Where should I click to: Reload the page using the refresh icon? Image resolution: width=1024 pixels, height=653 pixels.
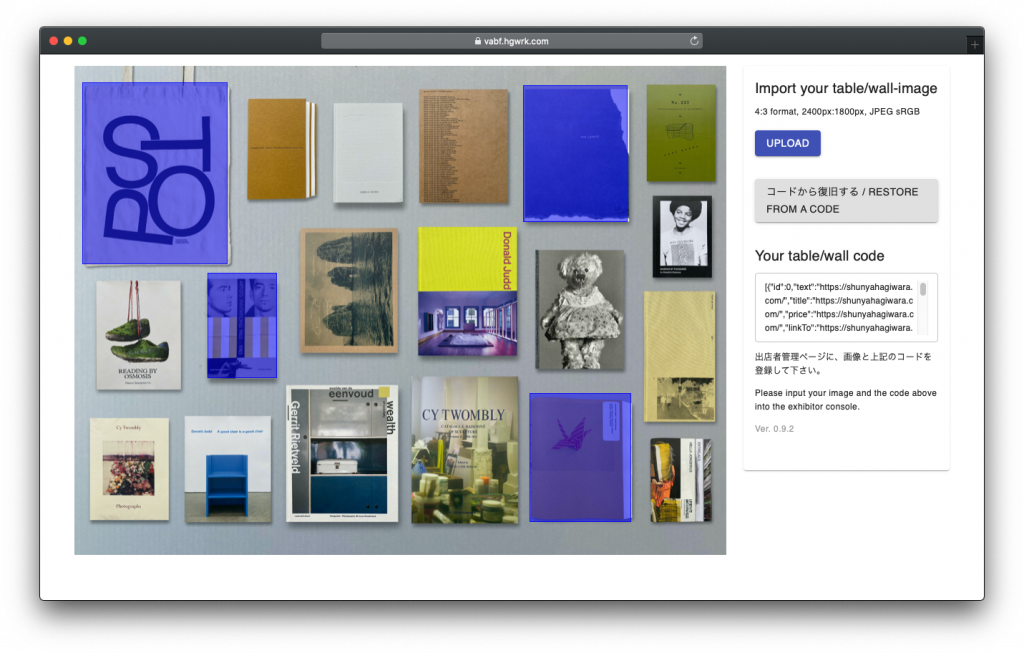click(694, 40)
